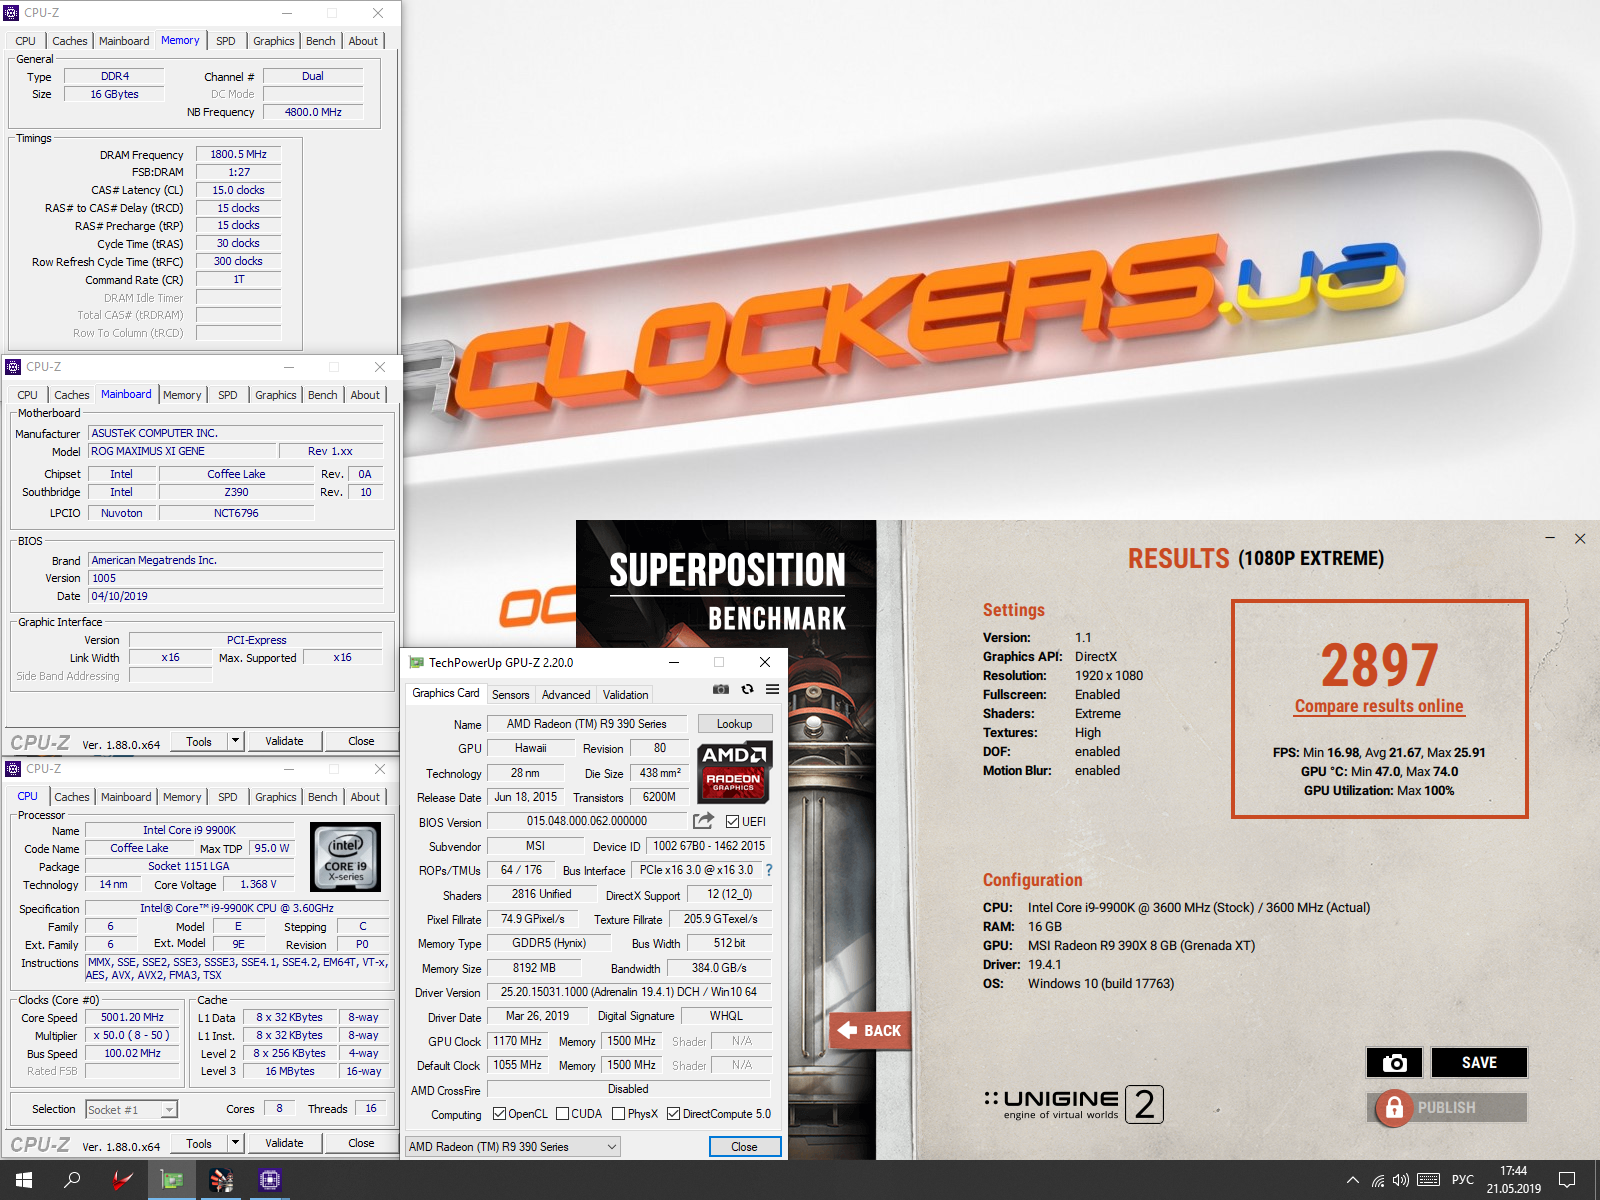The width and height of the screenshot is (1600, 1200).
Task: Click the SAVE button in Superposition
Action: point(1479,1062)
